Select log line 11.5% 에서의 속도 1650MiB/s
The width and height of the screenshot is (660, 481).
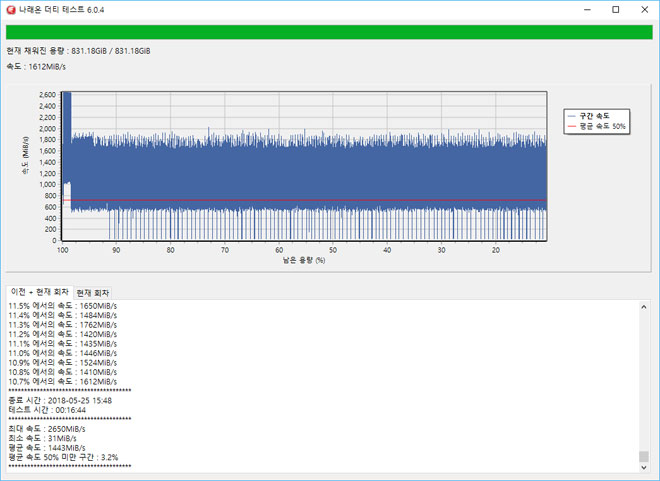(63, 306)
